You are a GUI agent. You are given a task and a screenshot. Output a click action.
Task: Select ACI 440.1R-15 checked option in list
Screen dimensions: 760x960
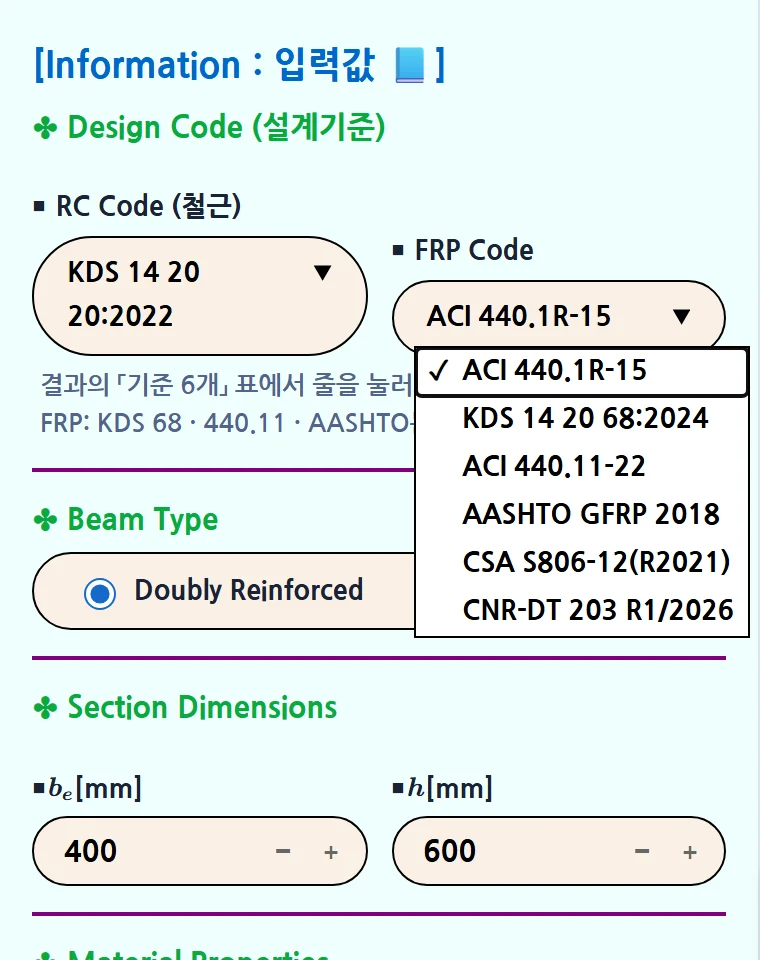[582, 371]
